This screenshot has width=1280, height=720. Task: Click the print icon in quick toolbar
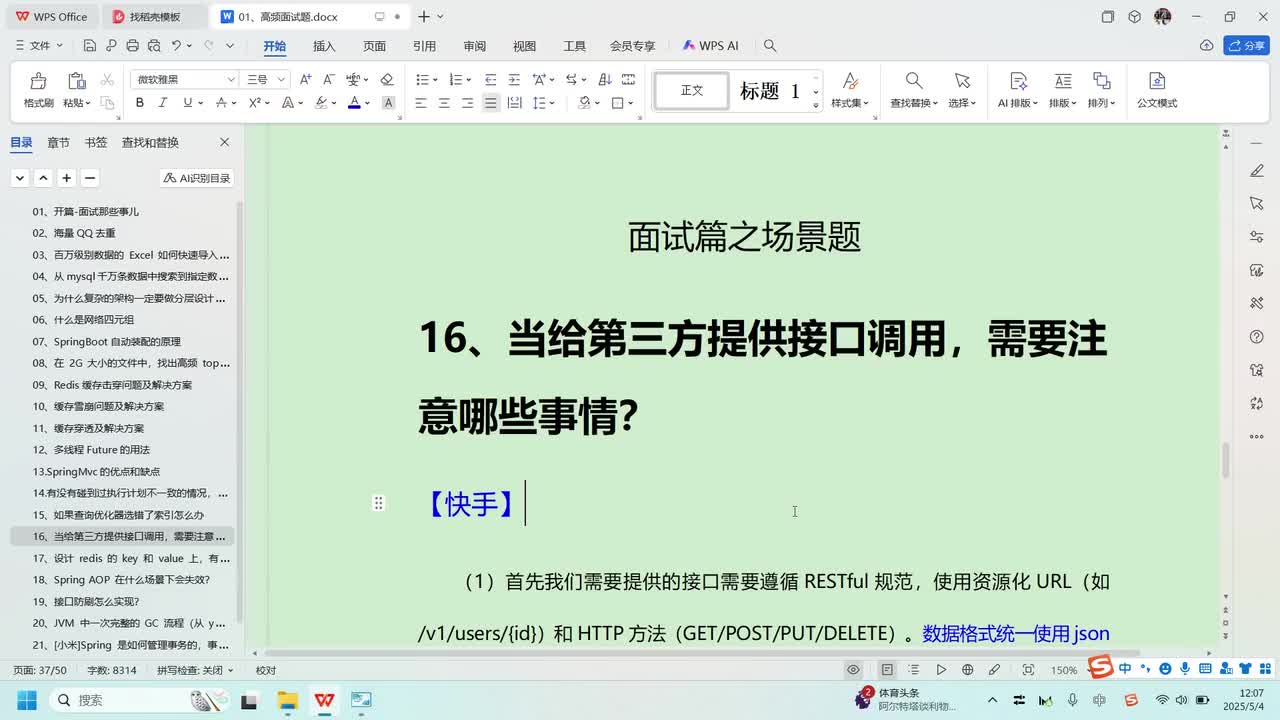click(133, 46)
